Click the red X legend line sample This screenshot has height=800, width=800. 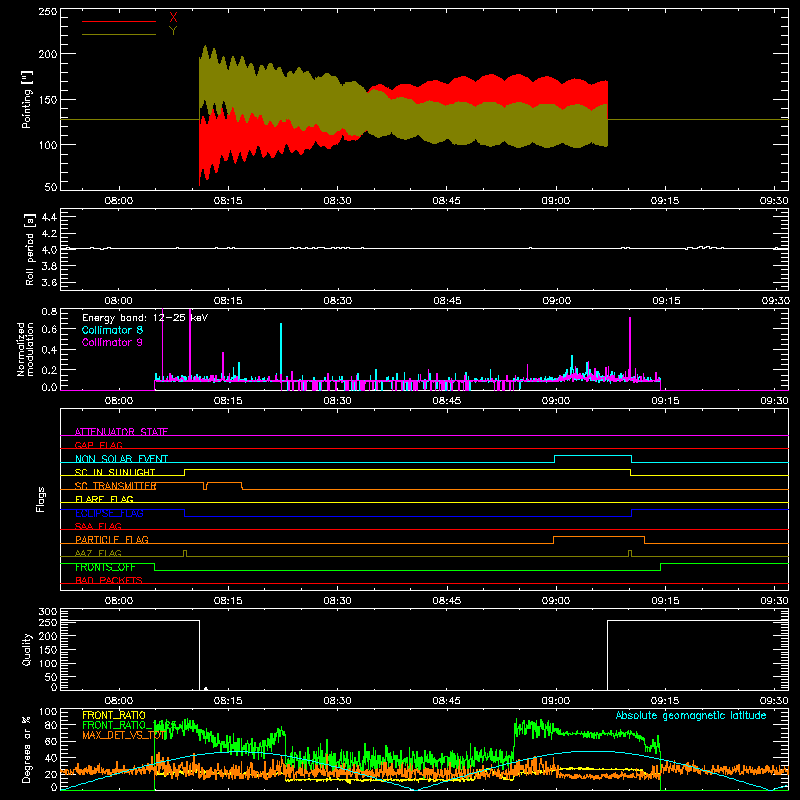119,21
